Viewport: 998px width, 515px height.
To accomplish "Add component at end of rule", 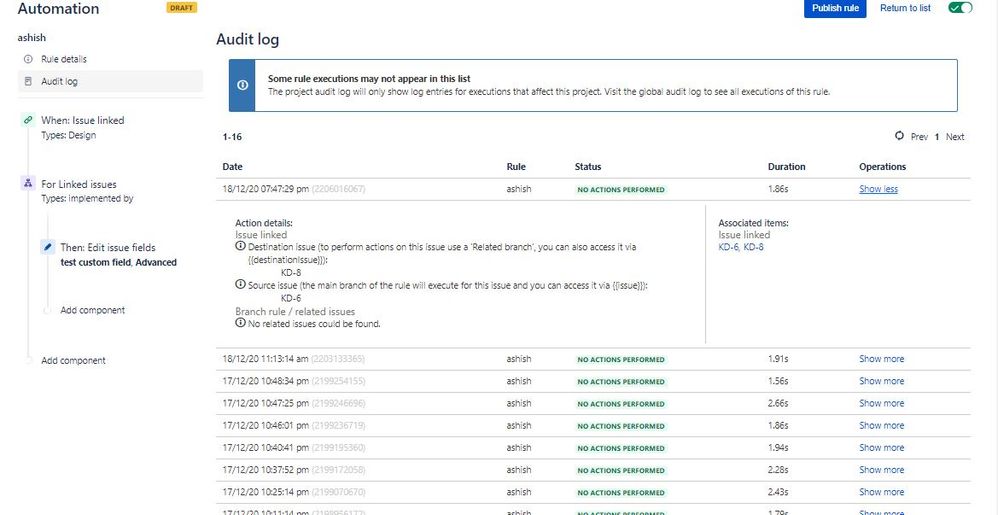I will coord(73,361).
